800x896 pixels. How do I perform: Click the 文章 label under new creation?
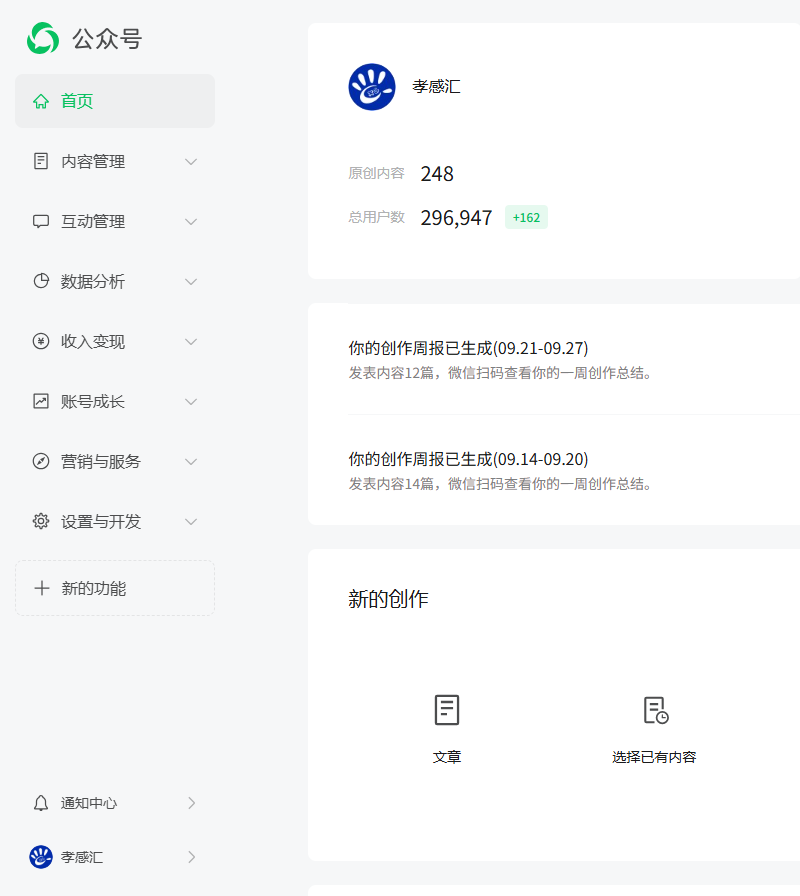point(447,757)
